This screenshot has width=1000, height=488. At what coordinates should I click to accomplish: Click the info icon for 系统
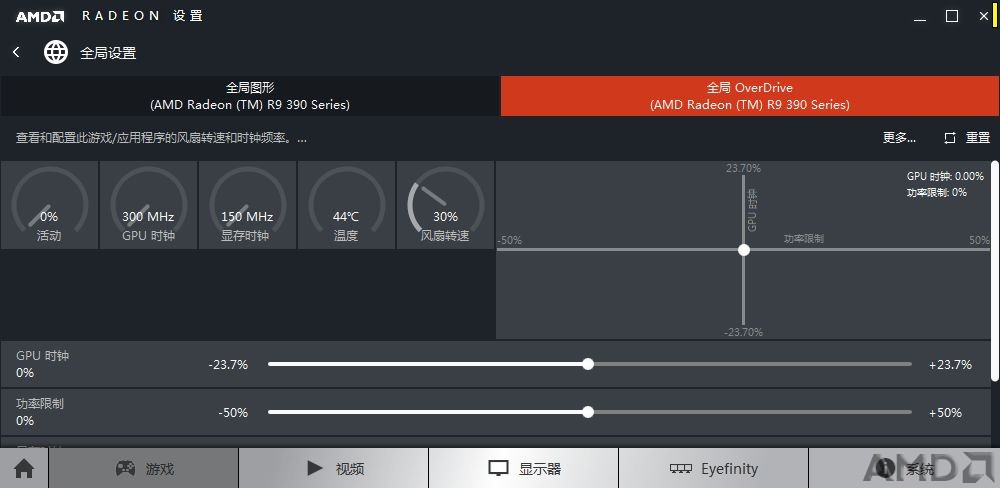pos(885,469)
